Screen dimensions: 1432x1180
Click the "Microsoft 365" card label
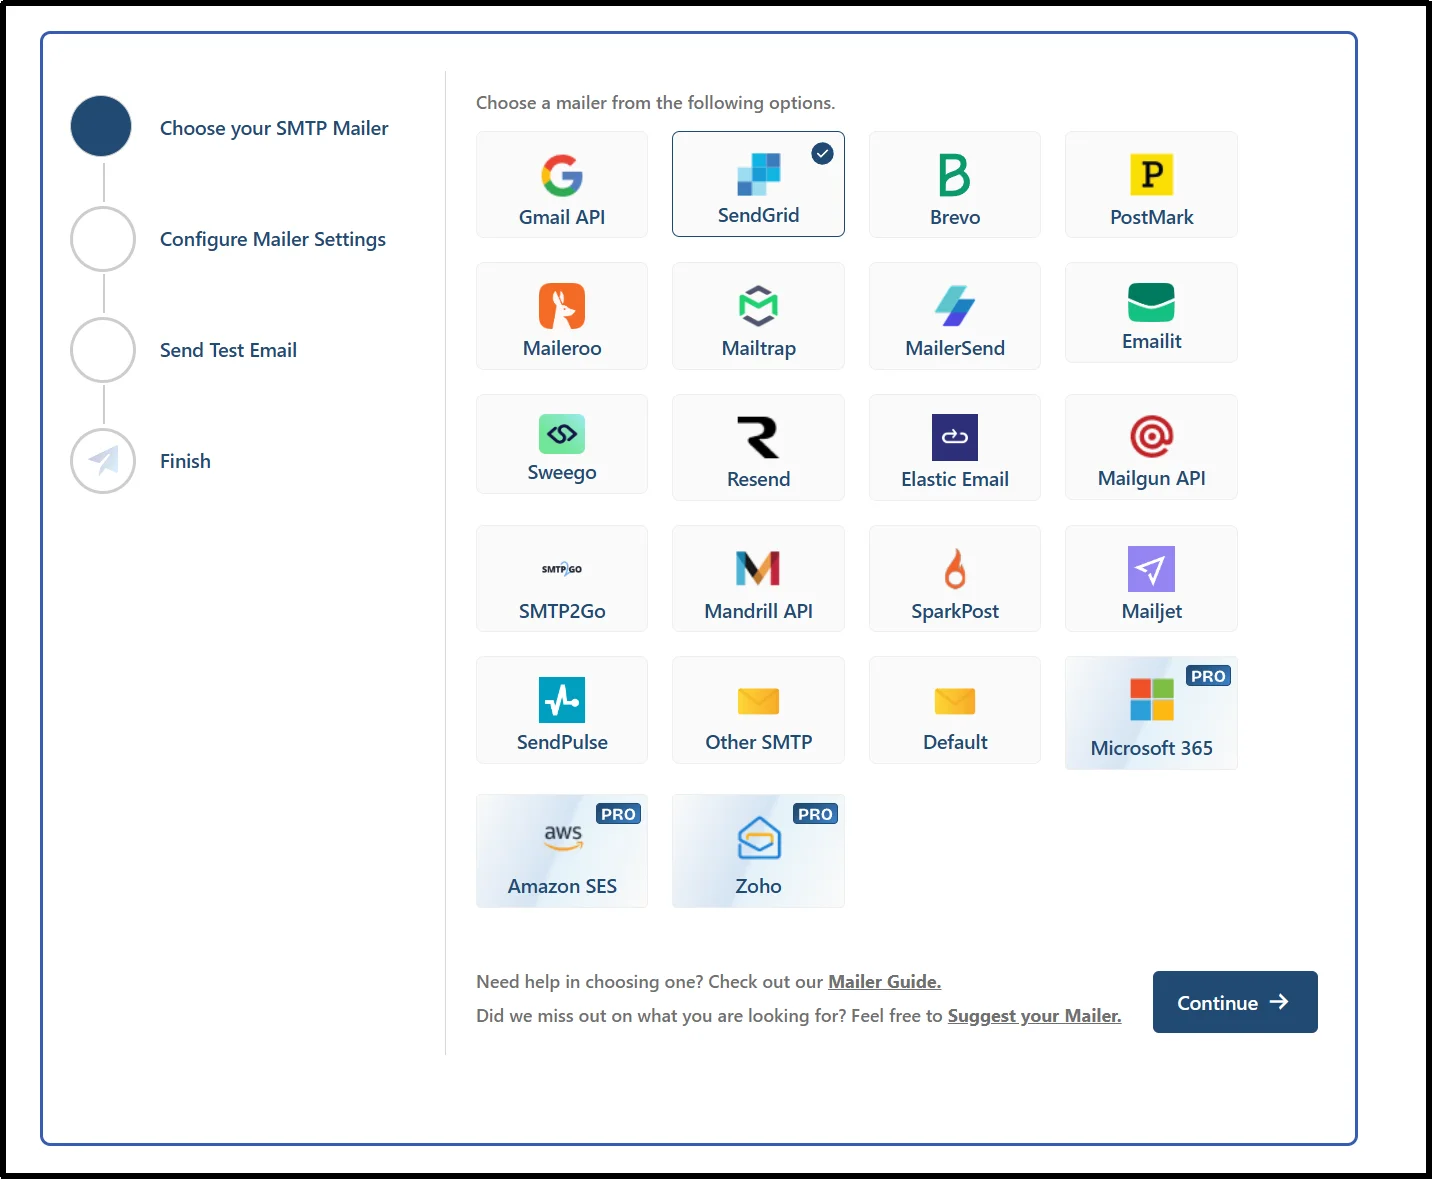click(x=1151, y=748)
